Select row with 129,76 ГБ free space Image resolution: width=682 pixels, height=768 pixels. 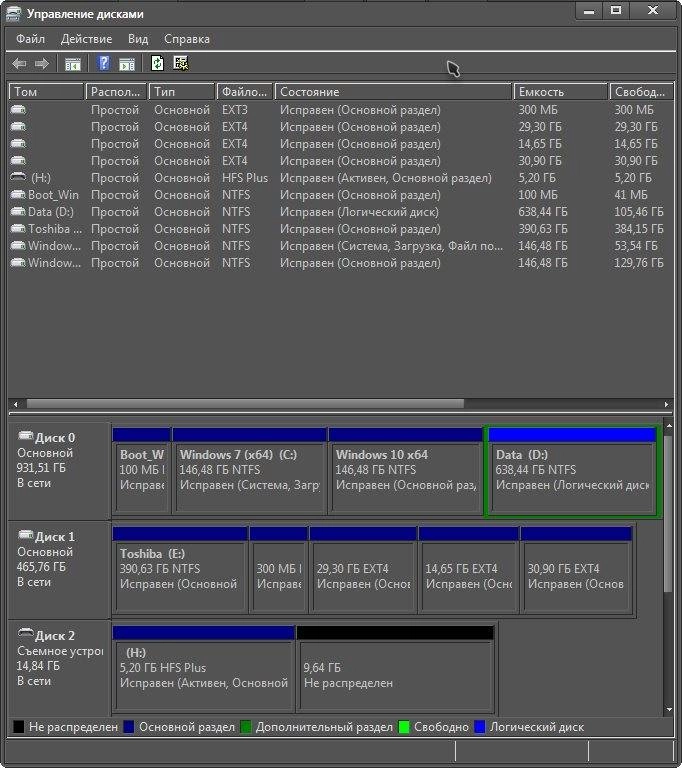(x=340, y=263)
